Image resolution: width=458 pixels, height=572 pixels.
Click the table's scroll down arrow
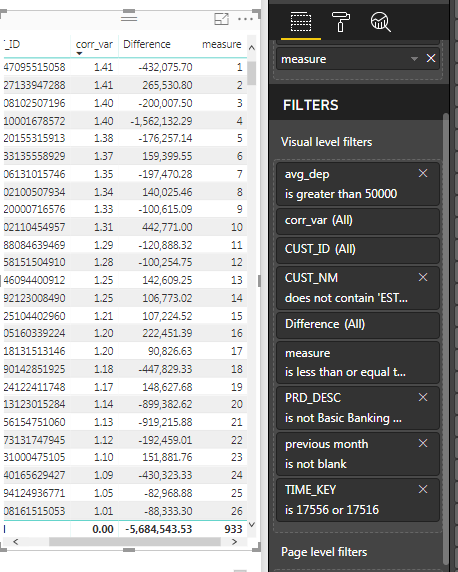(252, 525)
